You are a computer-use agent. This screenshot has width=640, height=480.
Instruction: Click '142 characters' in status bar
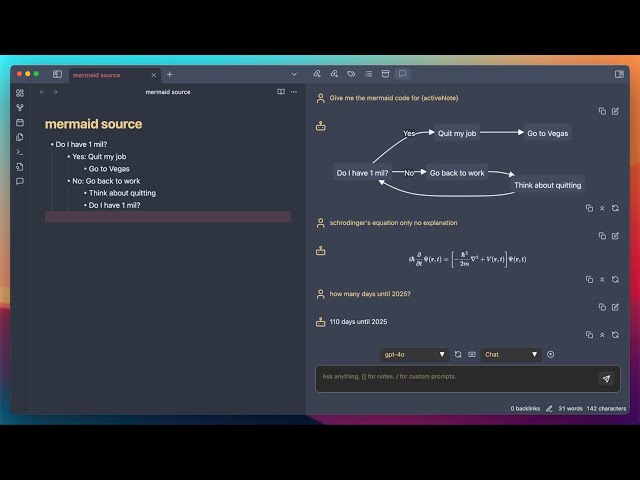tap(606, 409)
